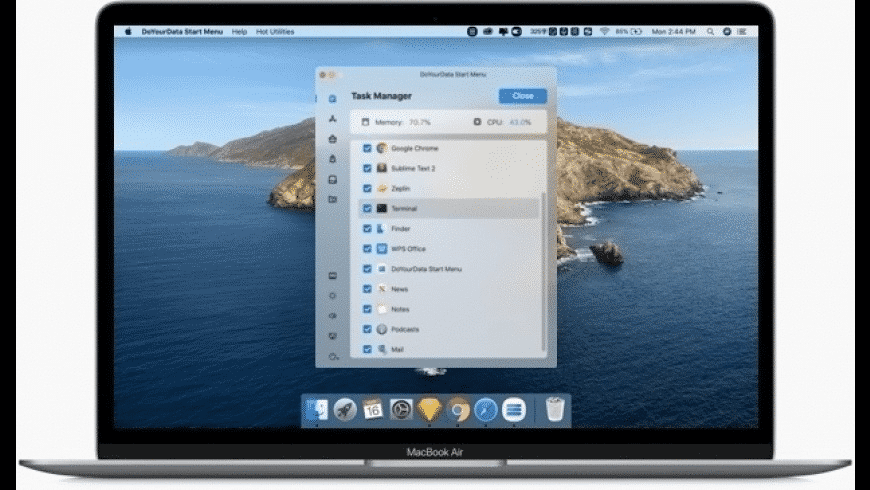Launch Safari from the Dock
Viewport: 870px width, 490px height.
[486, 410]
